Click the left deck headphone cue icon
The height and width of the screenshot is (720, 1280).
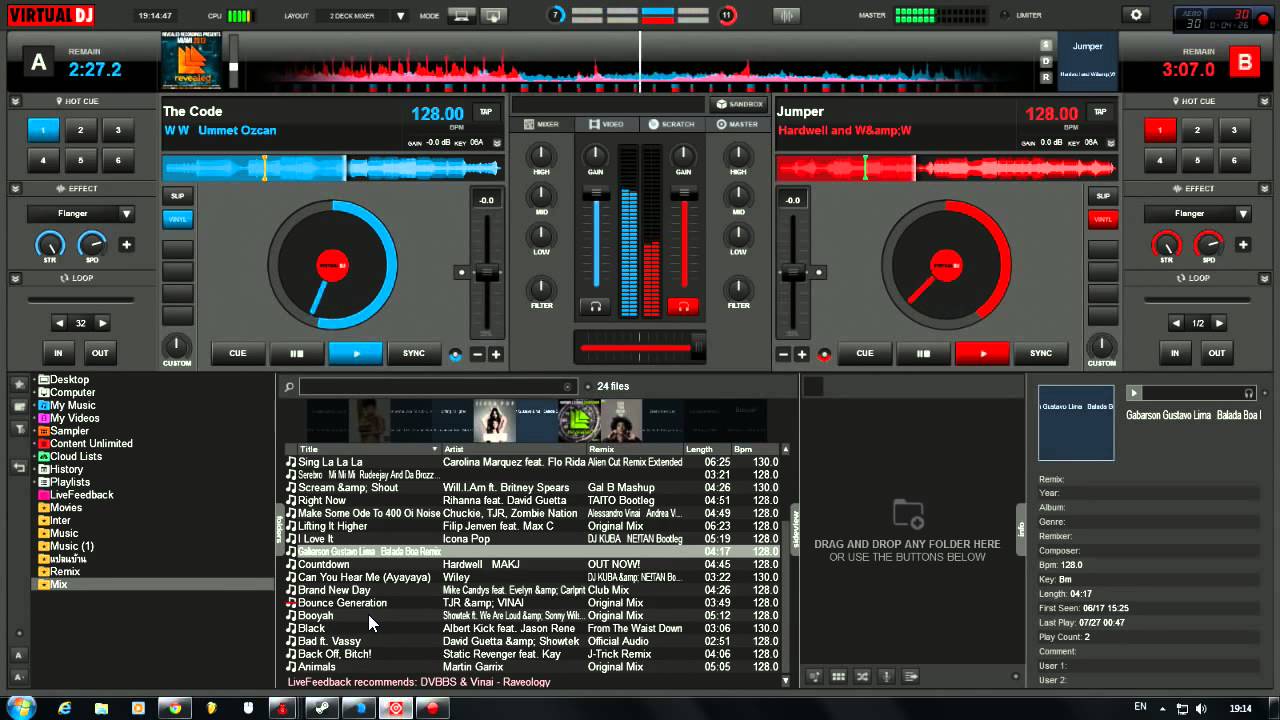[596, 306]
